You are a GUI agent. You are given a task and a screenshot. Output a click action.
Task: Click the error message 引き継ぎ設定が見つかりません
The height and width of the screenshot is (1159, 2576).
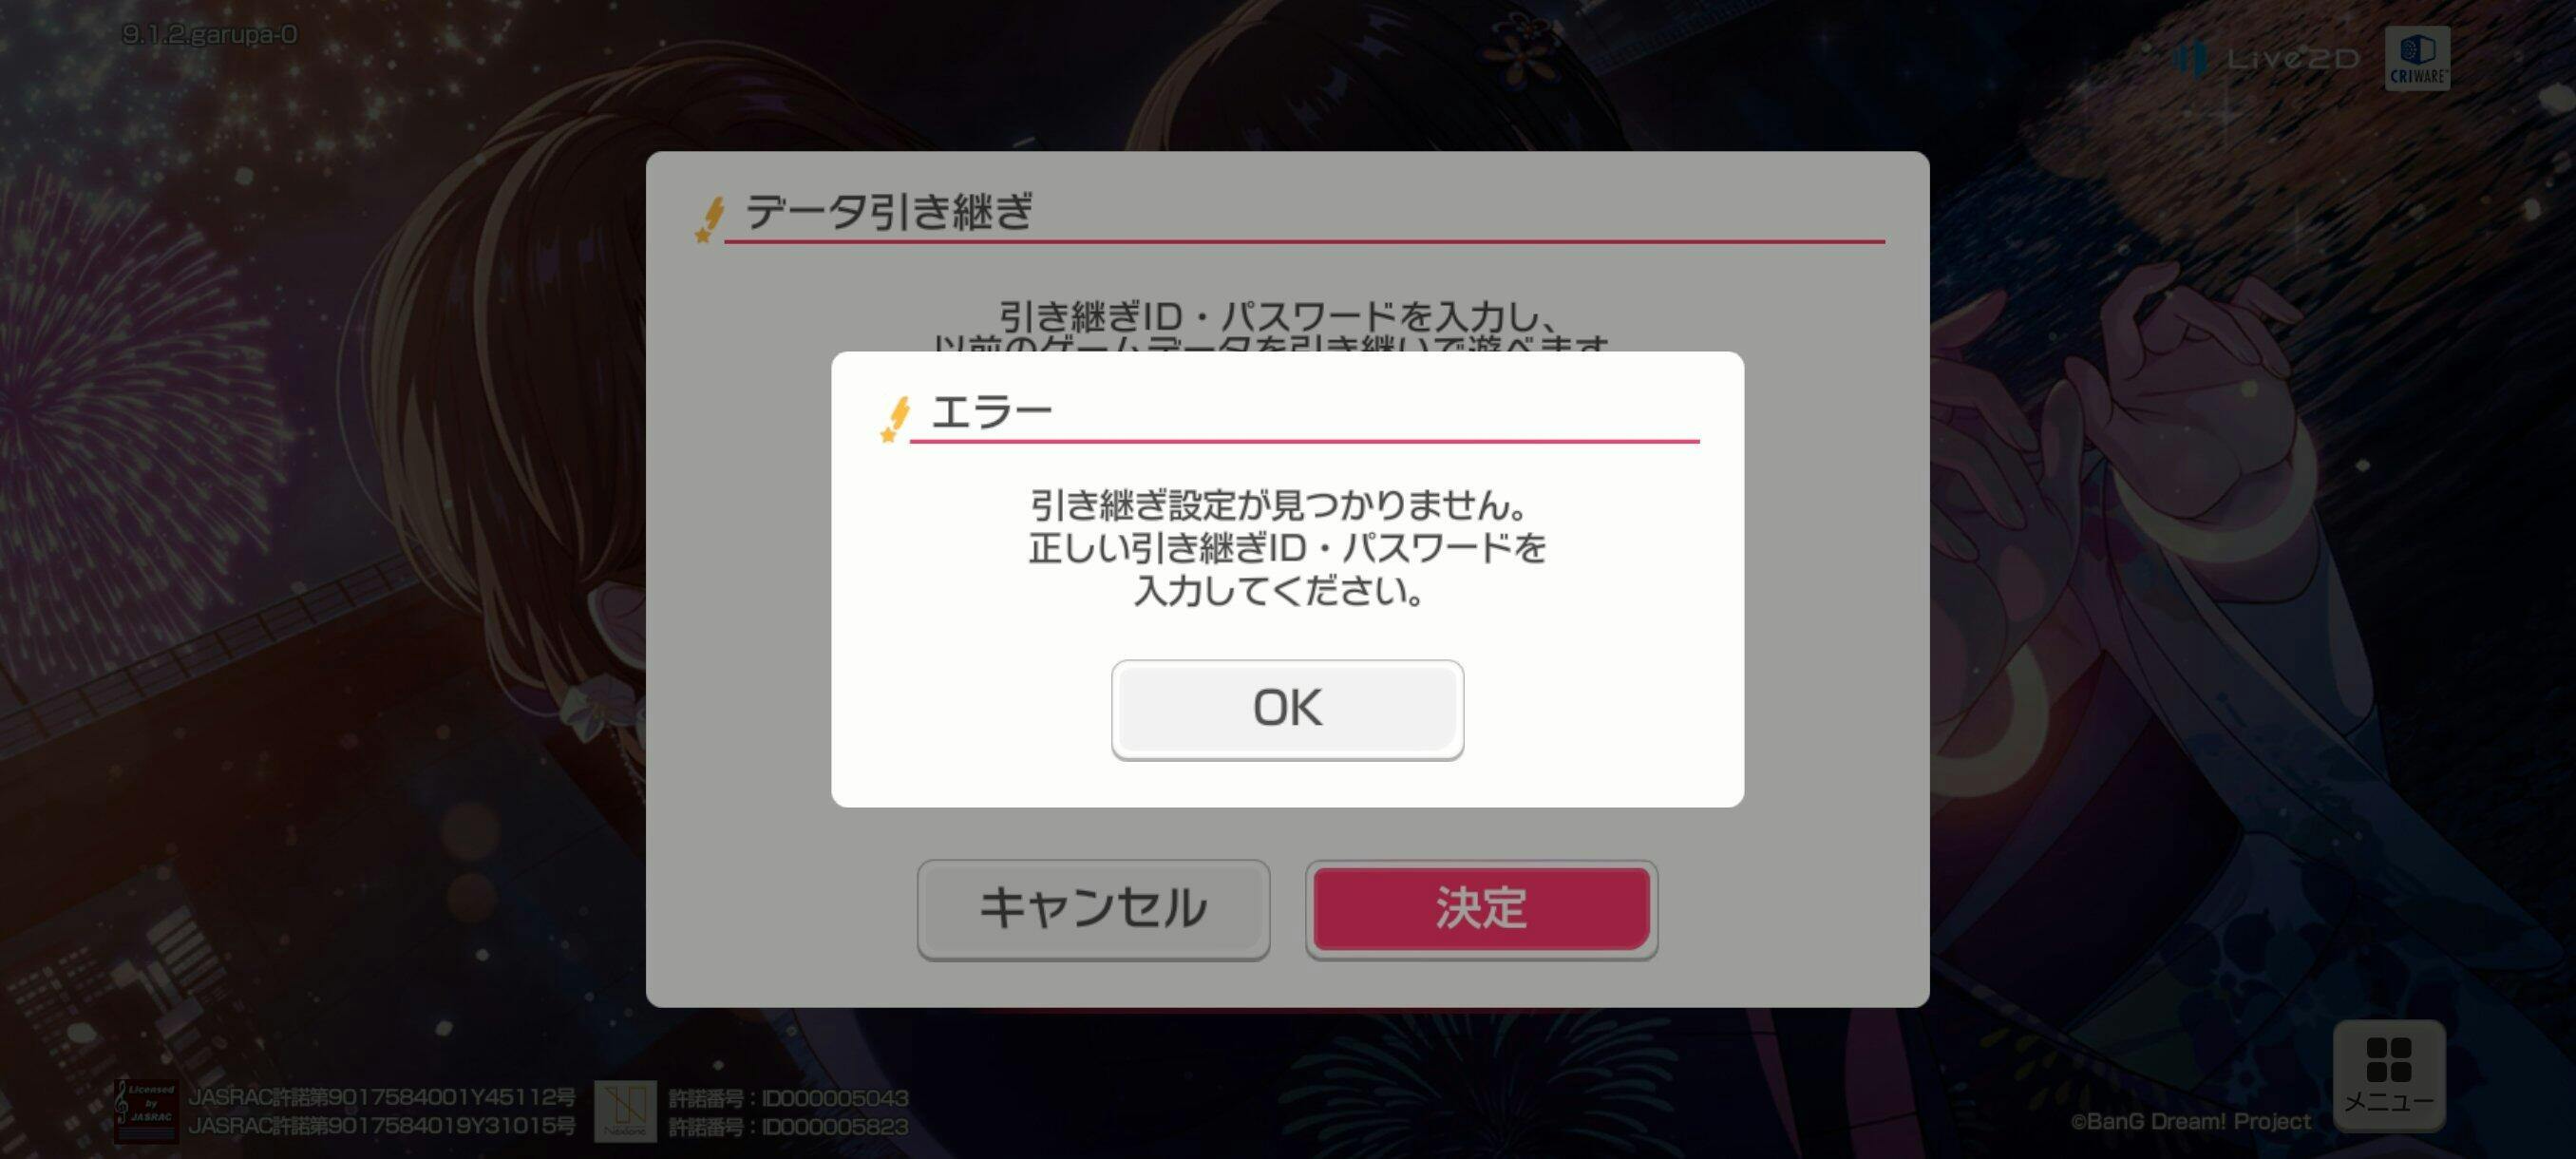tap(1278, 505)
